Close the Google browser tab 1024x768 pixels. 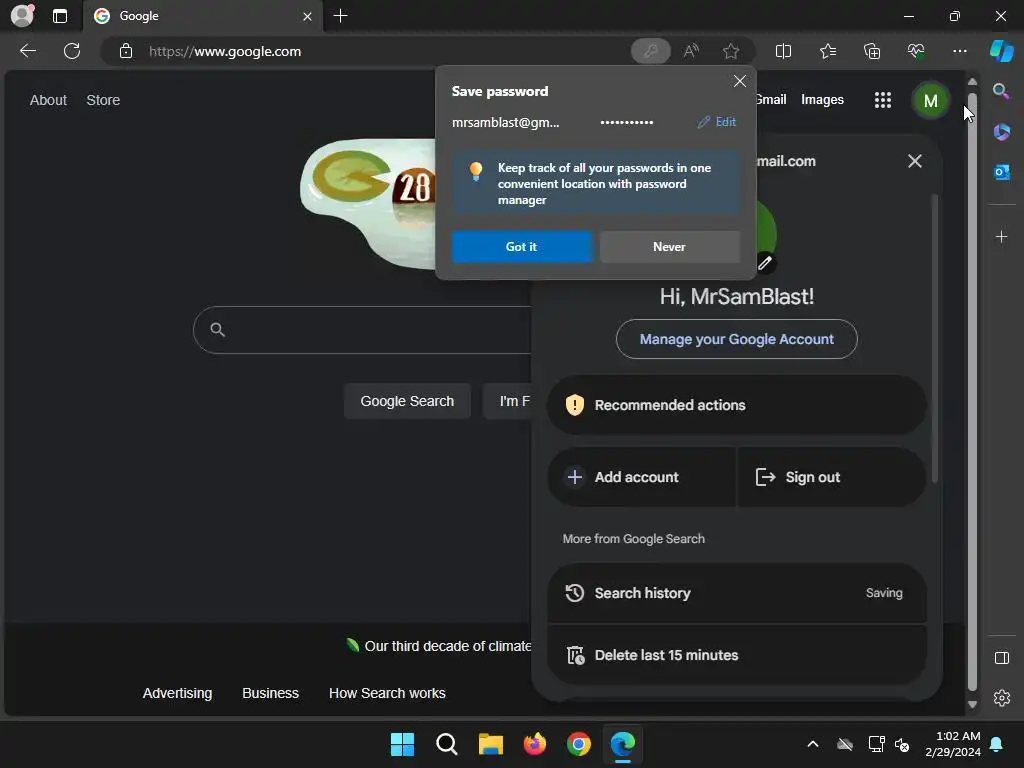coord(307,16)
